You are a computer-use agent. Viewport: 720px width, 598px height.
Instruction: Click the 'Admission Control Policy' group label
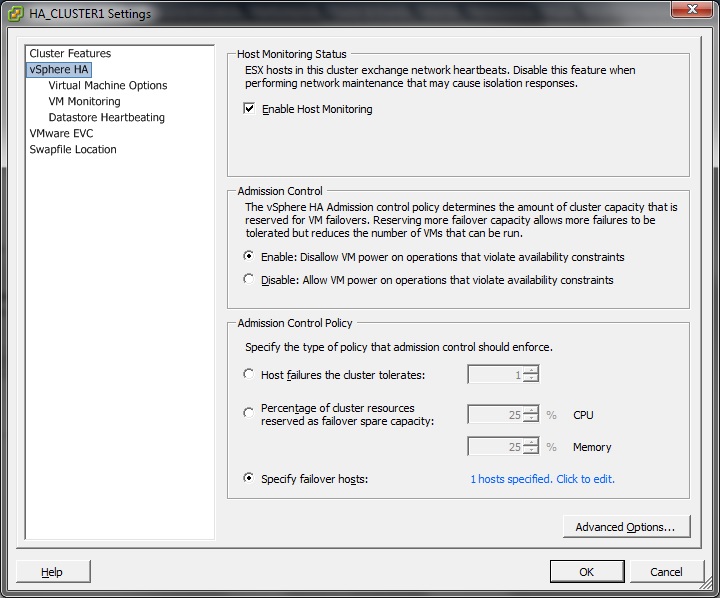(295, 323)
